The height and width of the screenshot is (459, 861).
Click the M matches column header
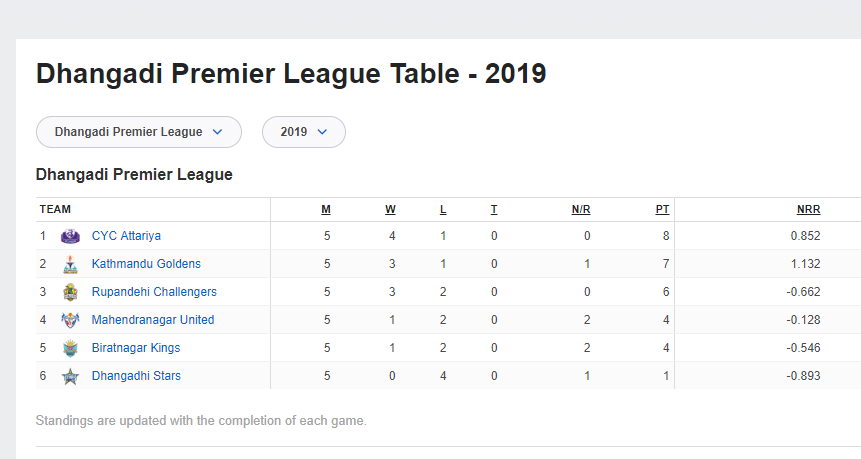point(326,210)
